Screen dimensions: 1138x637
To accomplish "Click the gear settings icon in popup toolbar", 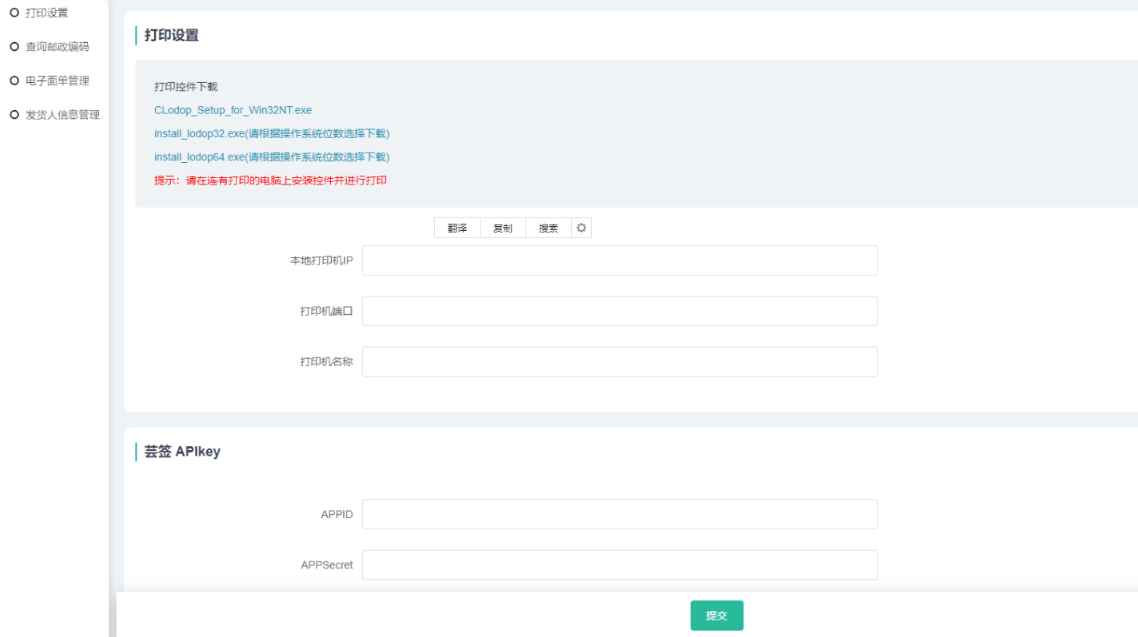I will (582, 228).
